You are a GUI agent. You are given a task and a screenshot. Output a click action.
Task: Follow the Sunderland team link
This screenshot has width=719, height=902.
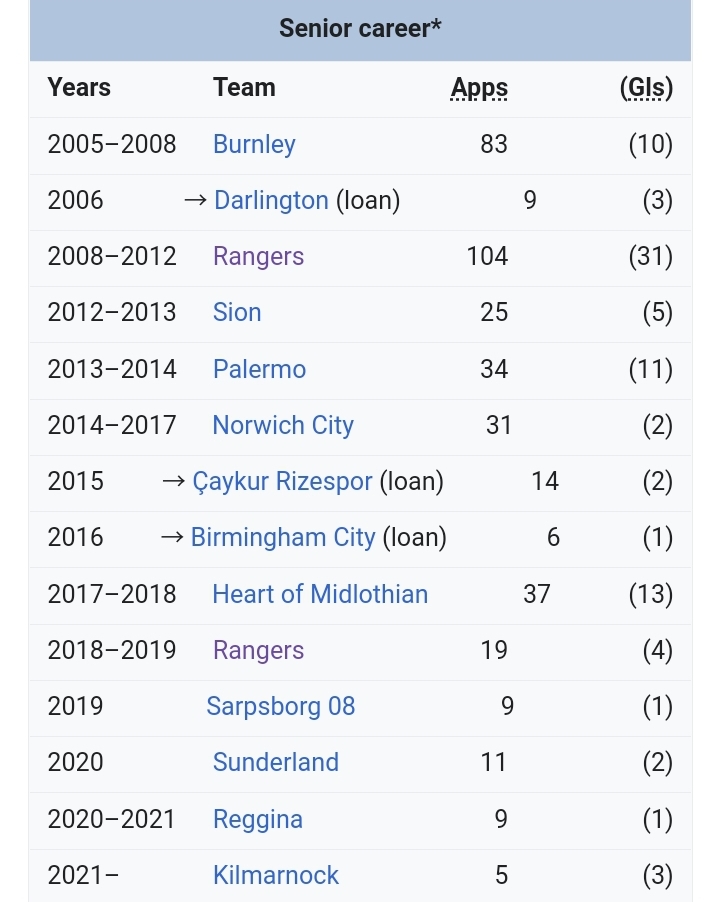[x=276, y=762]
